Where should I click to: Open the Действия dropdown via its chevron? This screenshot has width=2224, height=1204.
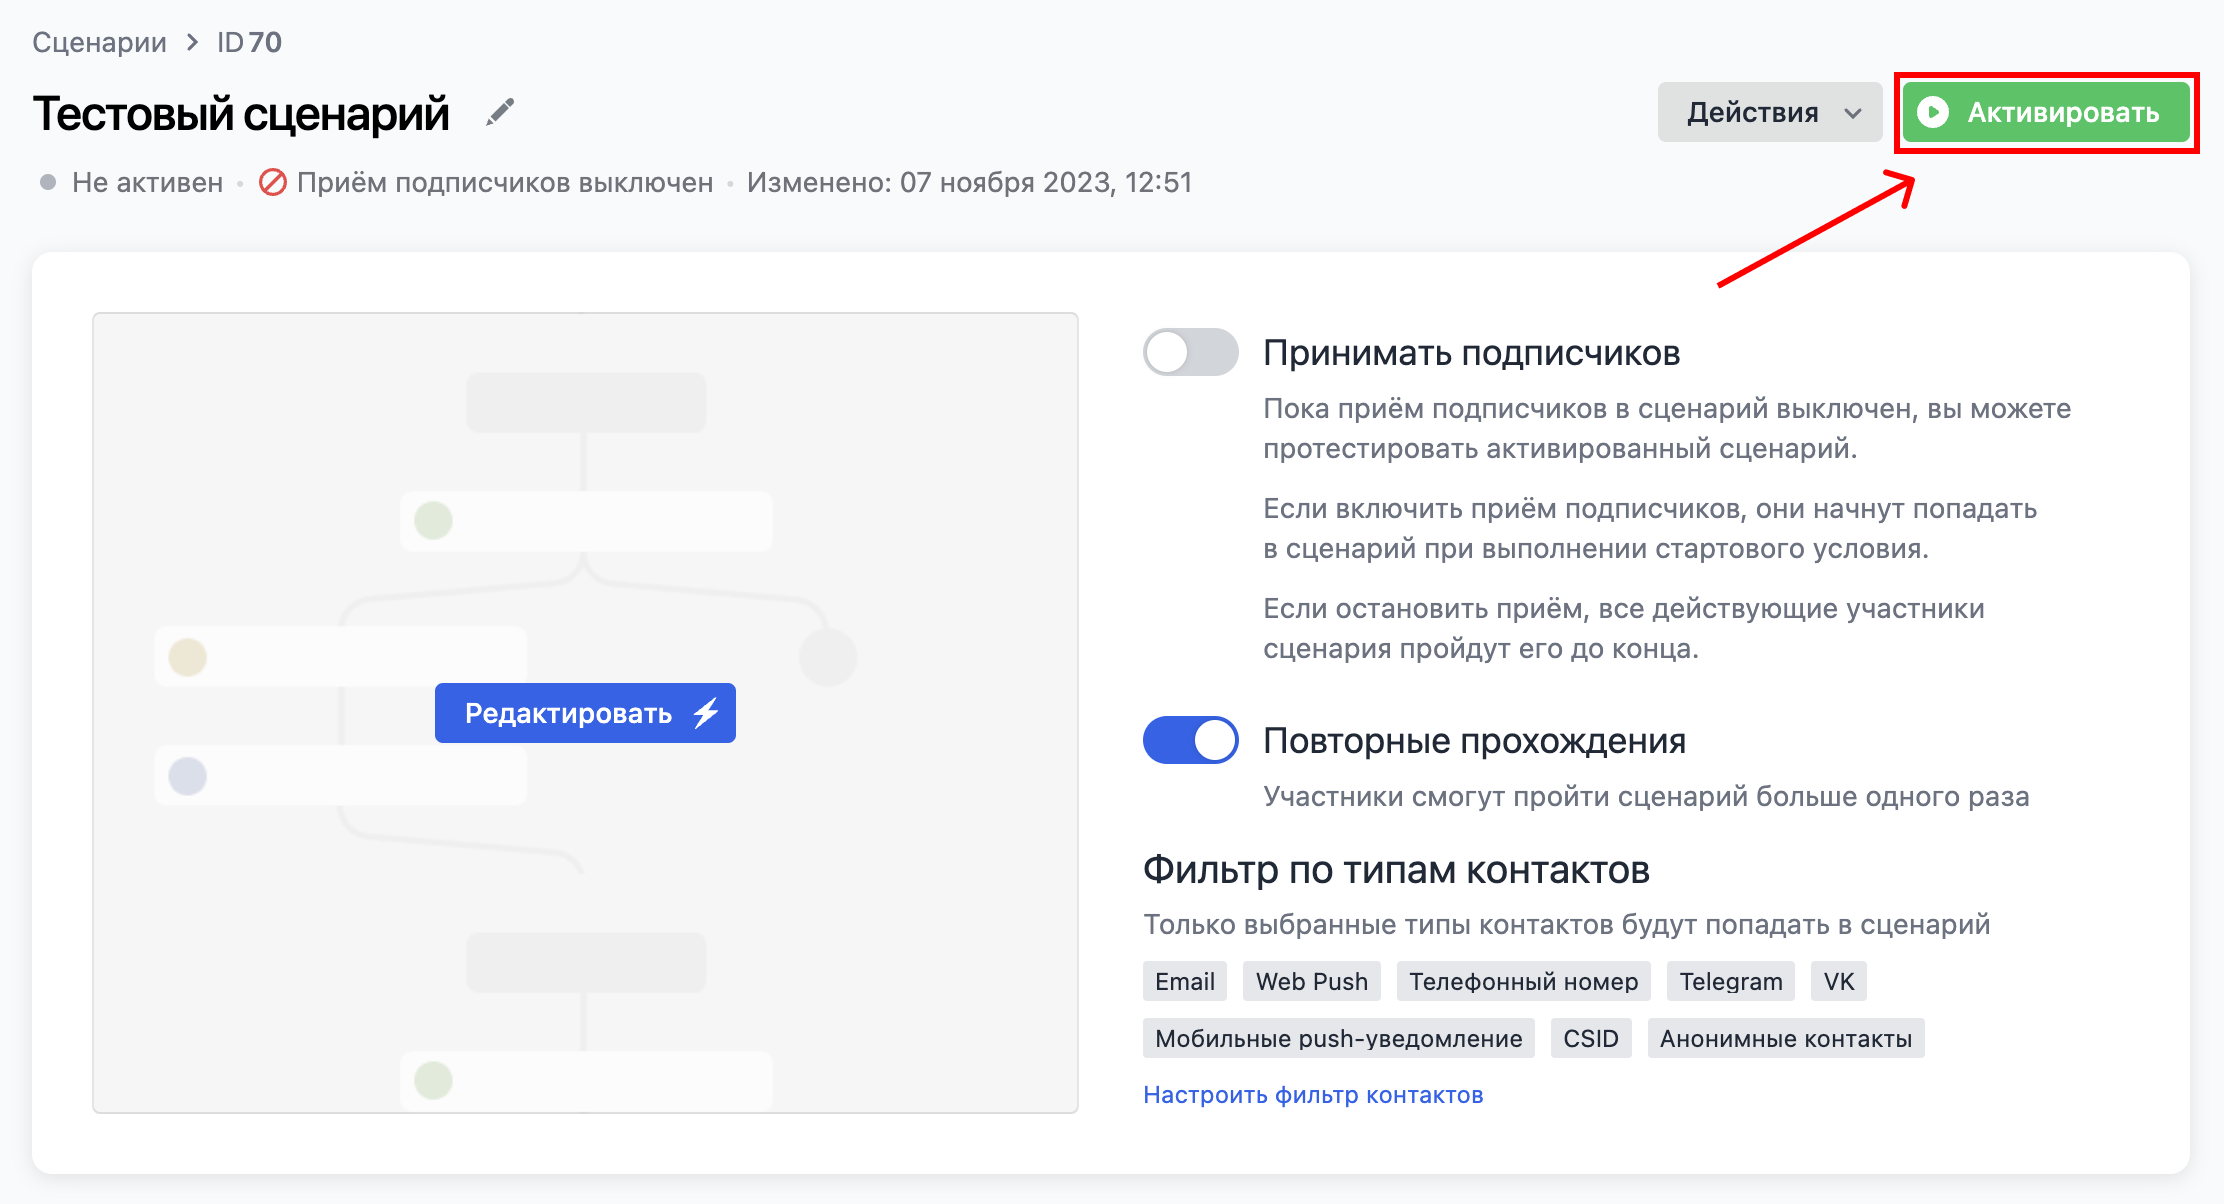coord(1855,112)
